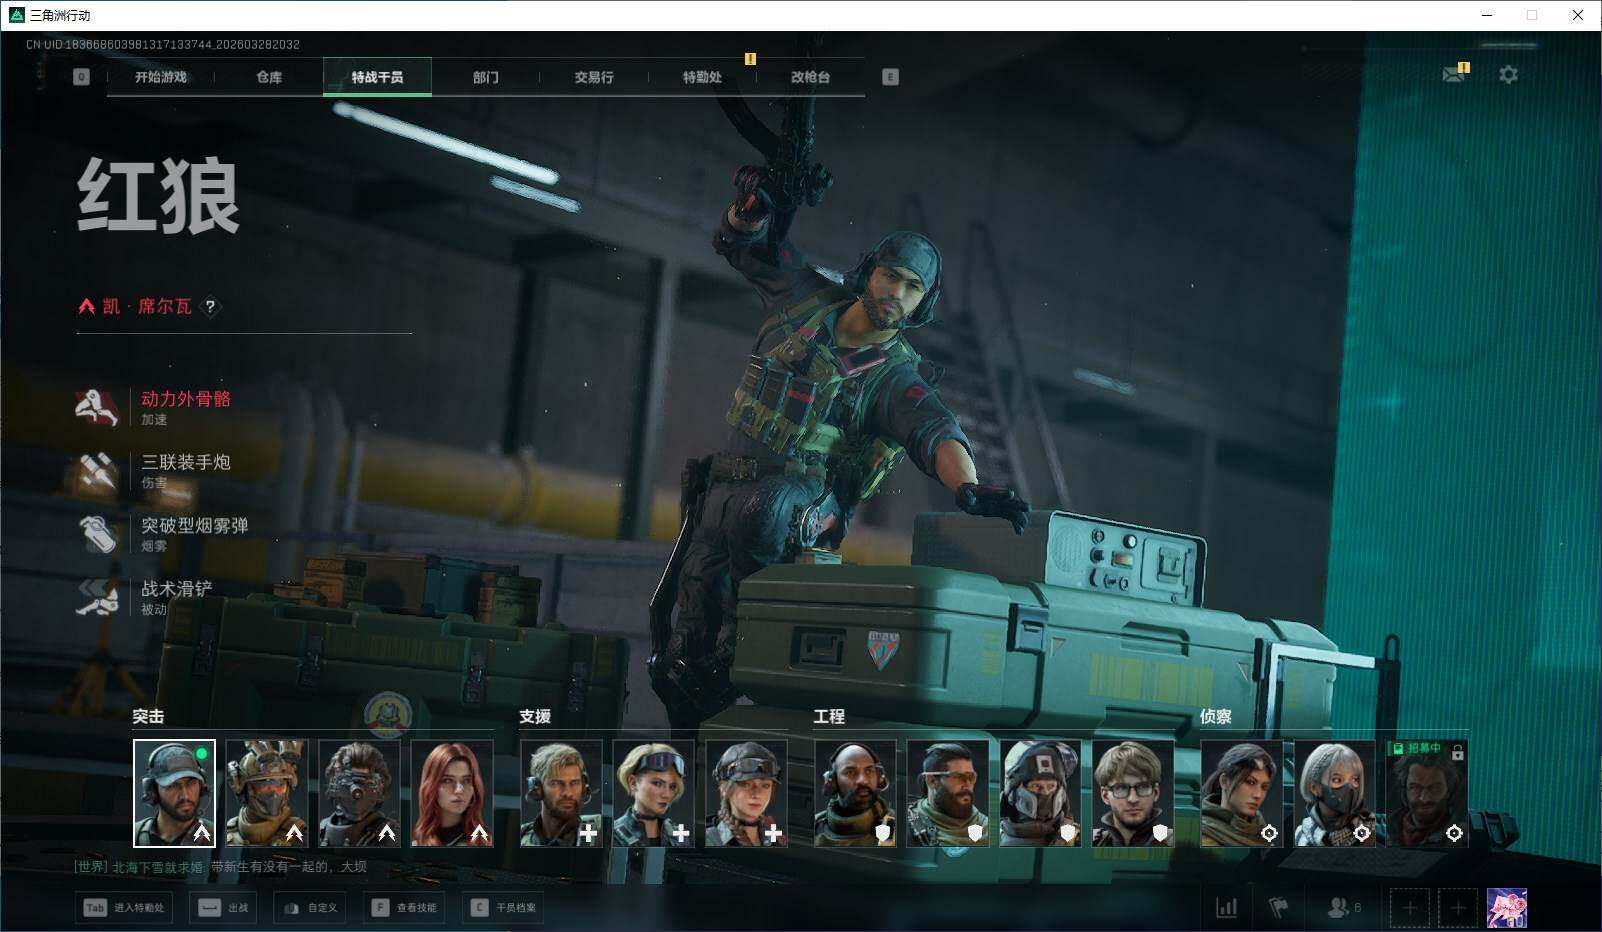Click the second empty teammate invite slot

coord(1457,908)
